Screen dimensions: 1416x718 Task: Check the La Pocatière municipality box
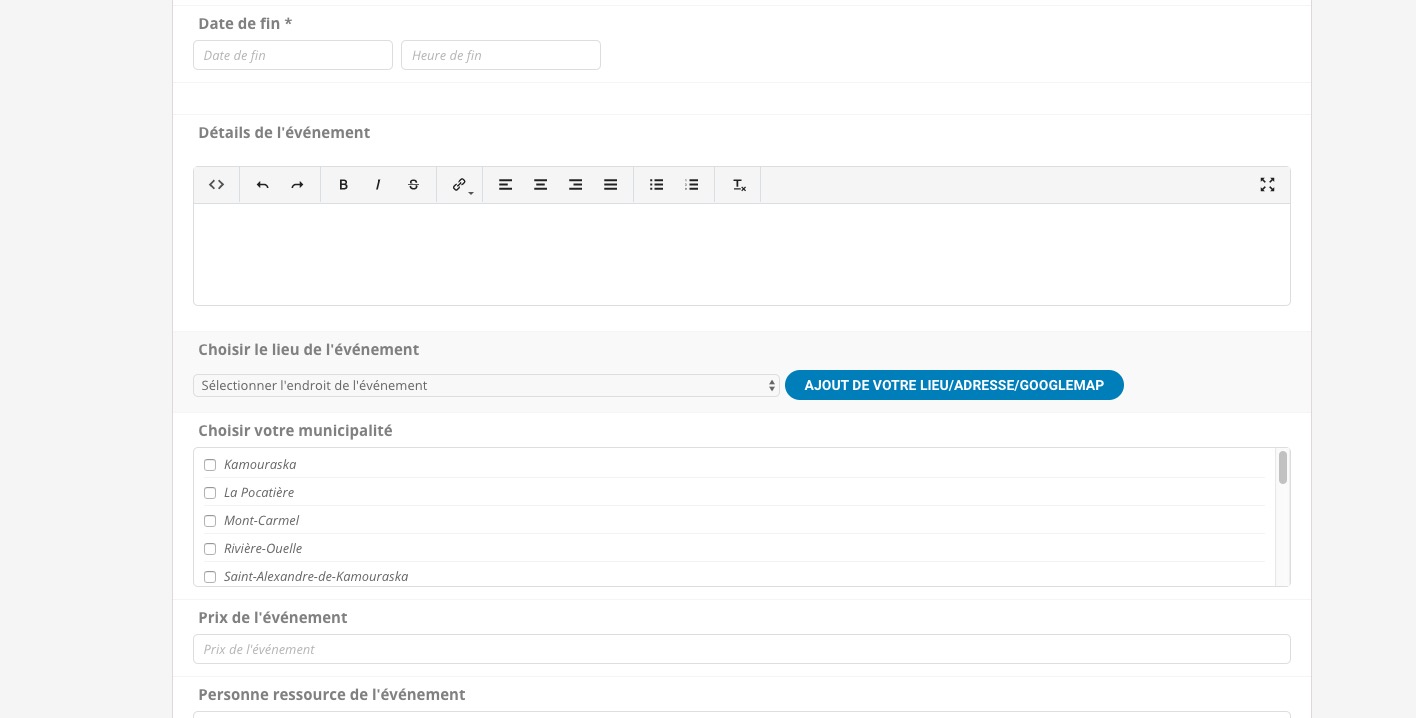click(x=210, y=493)
